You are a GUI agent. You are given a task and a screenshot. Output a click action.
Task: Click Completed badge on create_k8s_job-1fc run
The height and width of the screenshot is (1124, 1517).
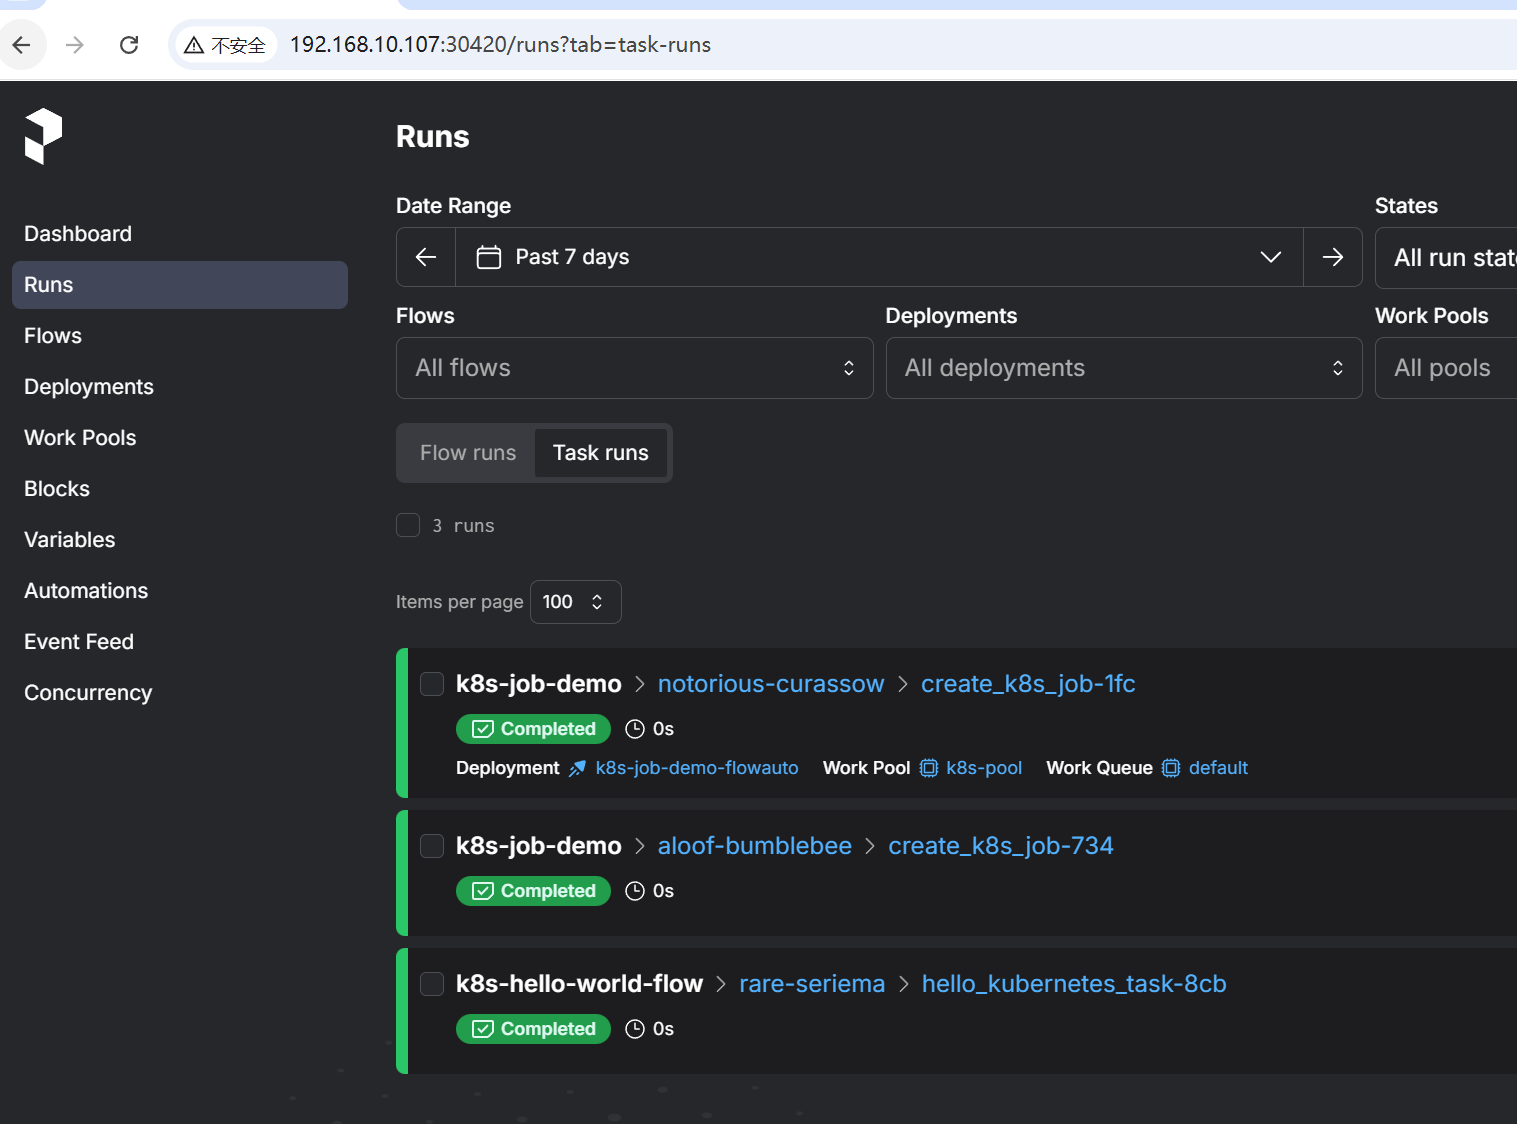pos(533,729)
